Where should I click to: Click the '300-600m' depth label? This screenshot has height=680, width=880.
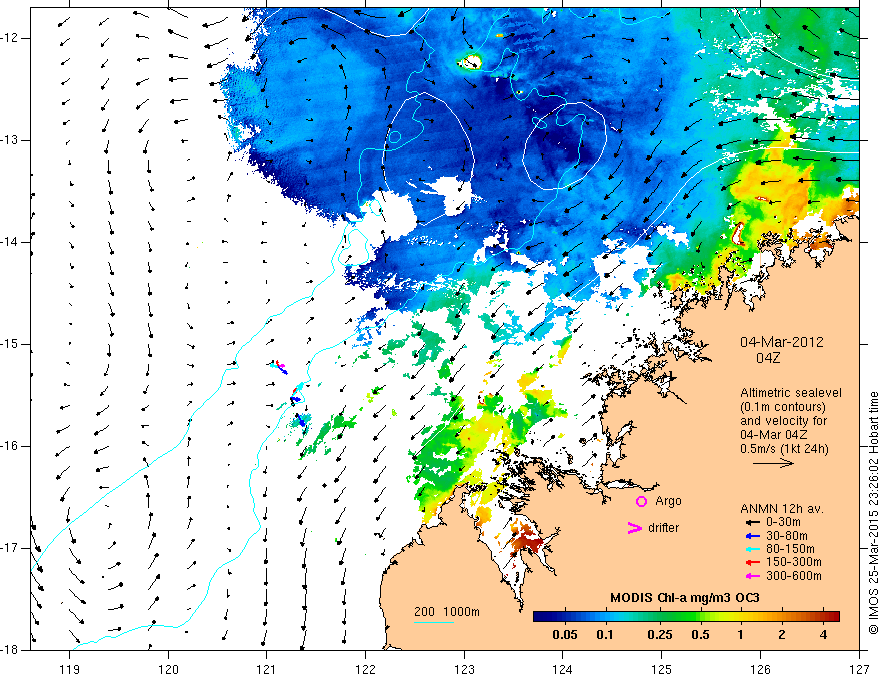click(794, 576)
